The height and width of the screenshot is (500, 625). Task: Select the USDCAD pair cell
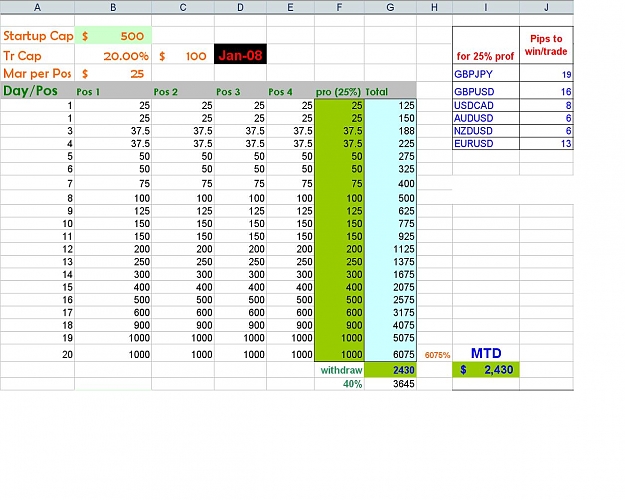pos(486,105)
